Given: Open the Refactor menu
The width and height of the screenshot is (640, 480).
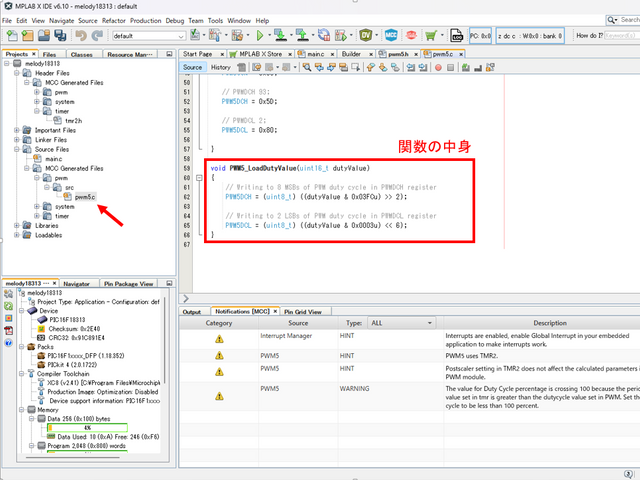Looking at the screenshot, I should tap(114, 20).
